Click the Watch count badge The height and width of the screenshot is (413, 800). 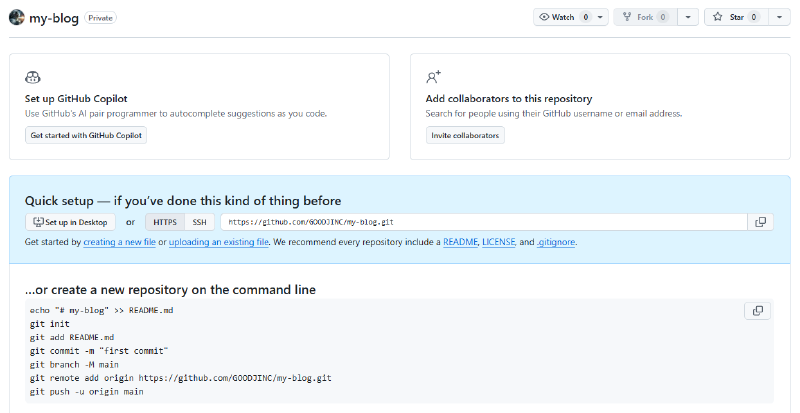(586, 17)
